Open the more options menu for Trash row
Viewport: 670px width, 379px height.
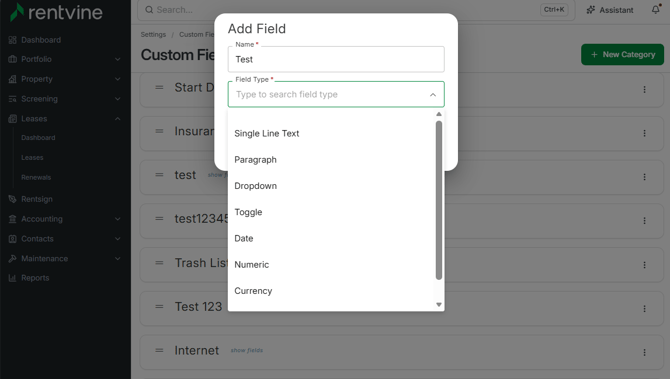tap(644, 265)
